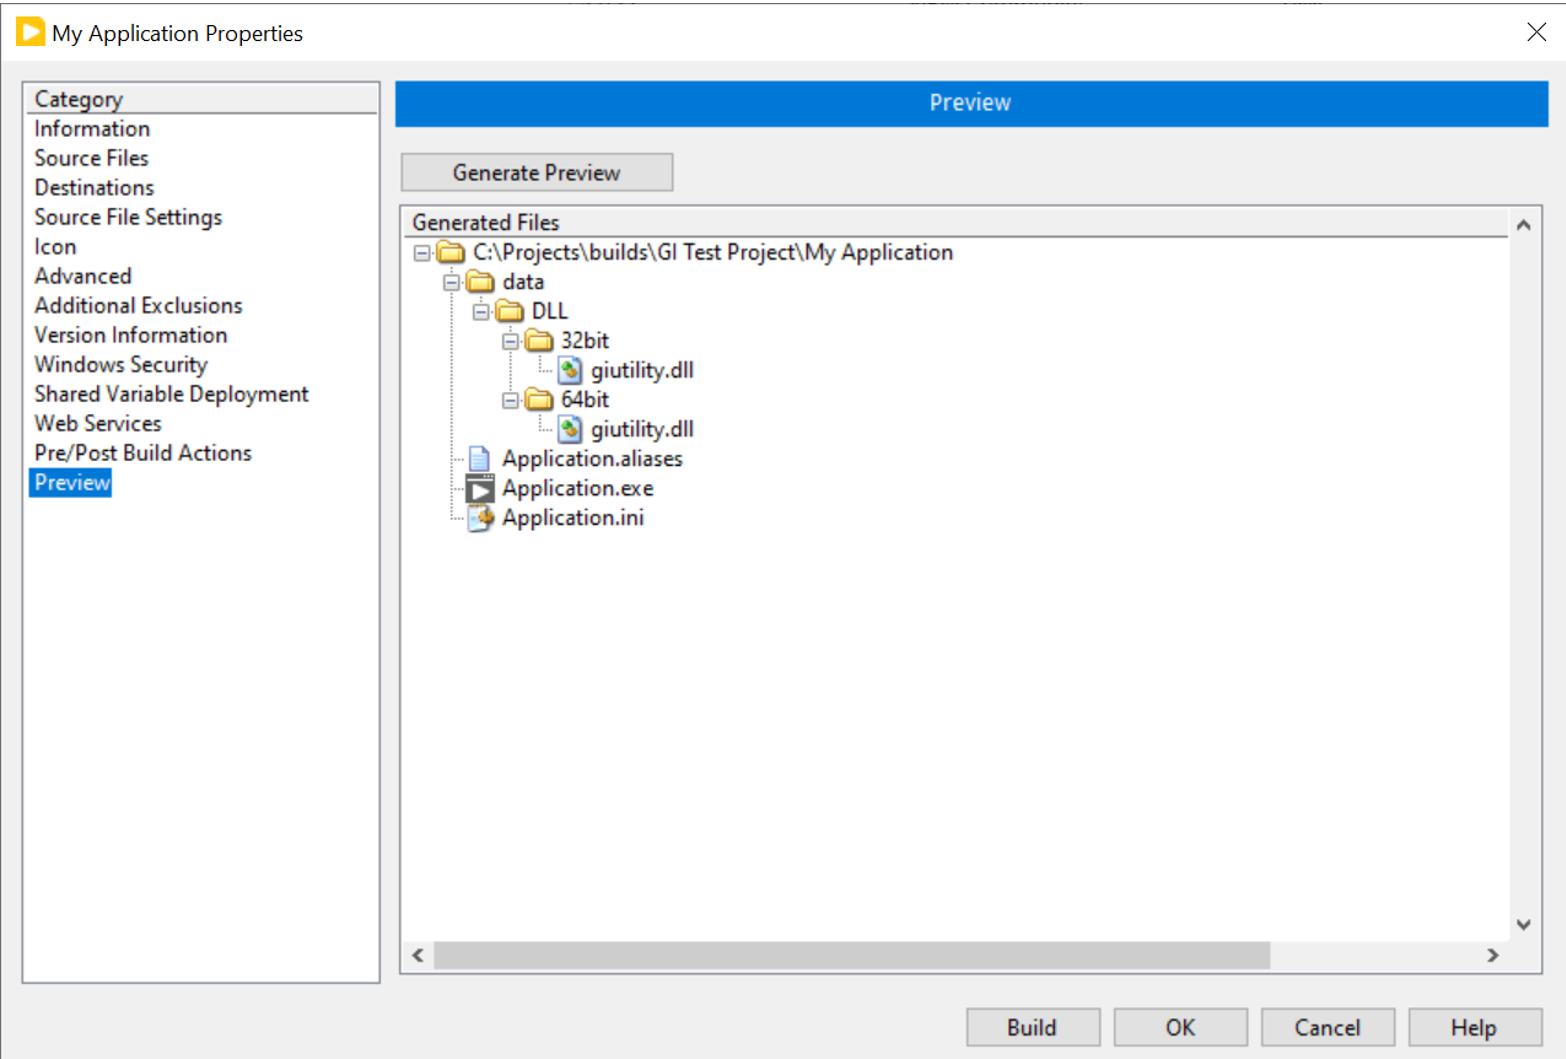This screenshot has height=1059, width=1566.
Task: Collapse the 32bit folder node
Action: tap(511, 342)
